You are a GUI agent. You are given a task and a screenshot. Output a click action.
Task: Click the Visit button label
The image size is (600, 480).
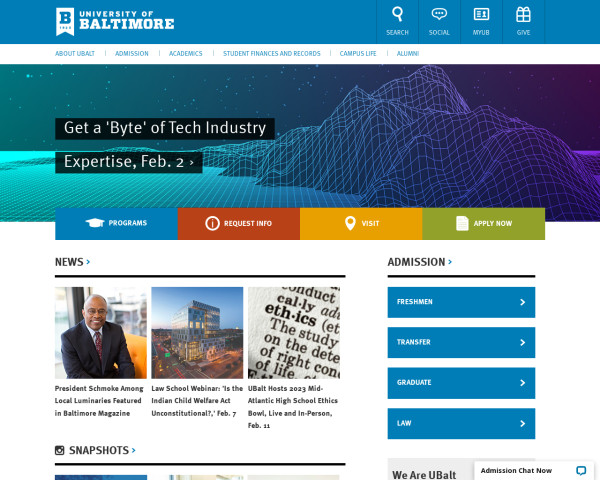370,224
